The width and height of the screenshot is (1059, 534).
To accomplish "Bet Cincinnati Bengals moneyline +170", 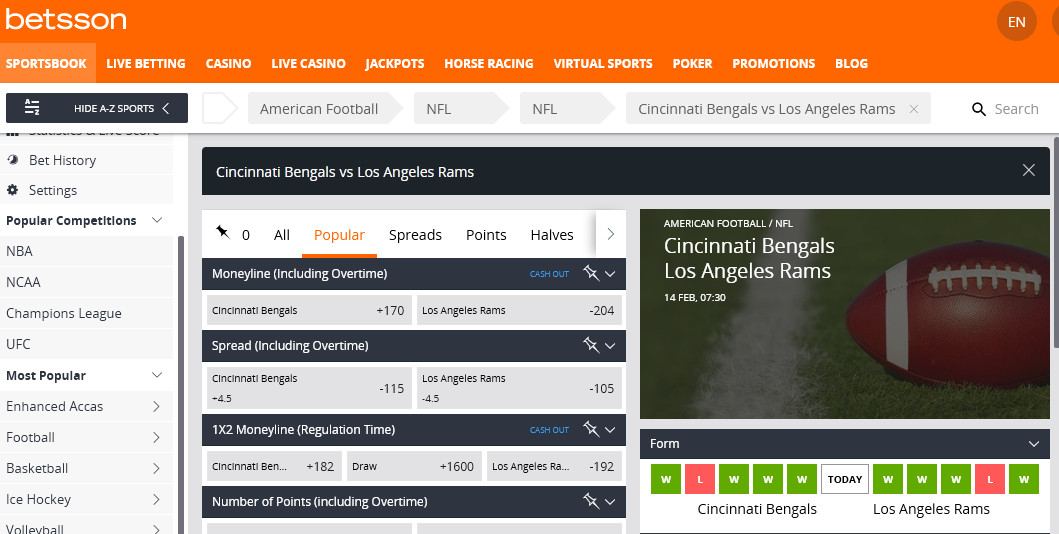I will point(309,311).
